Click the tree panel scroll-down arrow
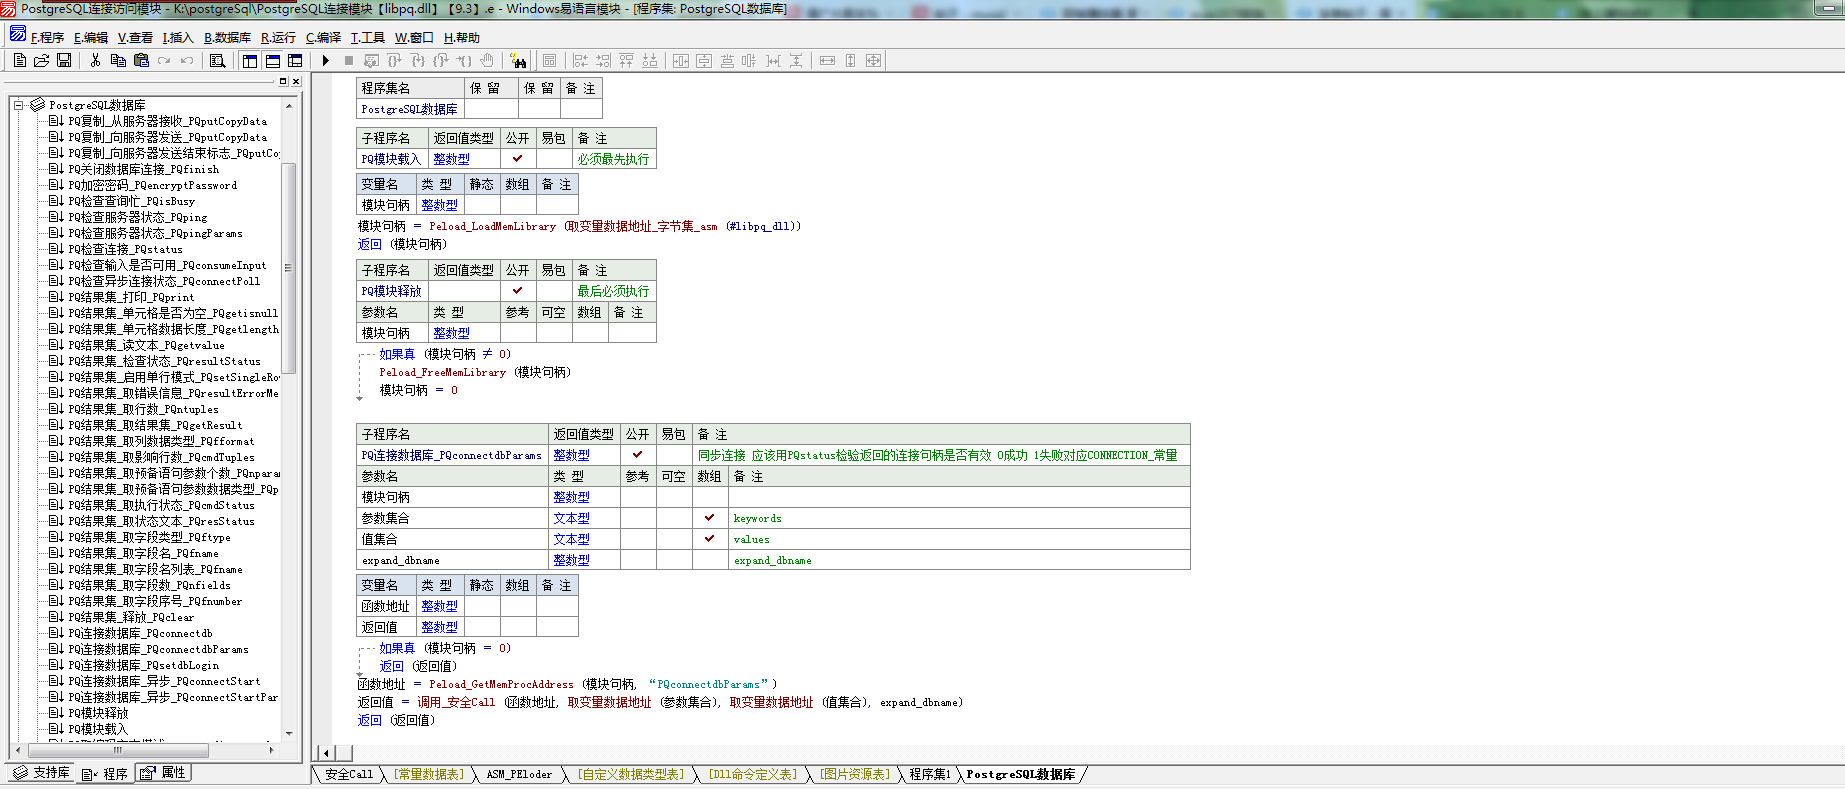1845x789 pixels. (289, 733)
